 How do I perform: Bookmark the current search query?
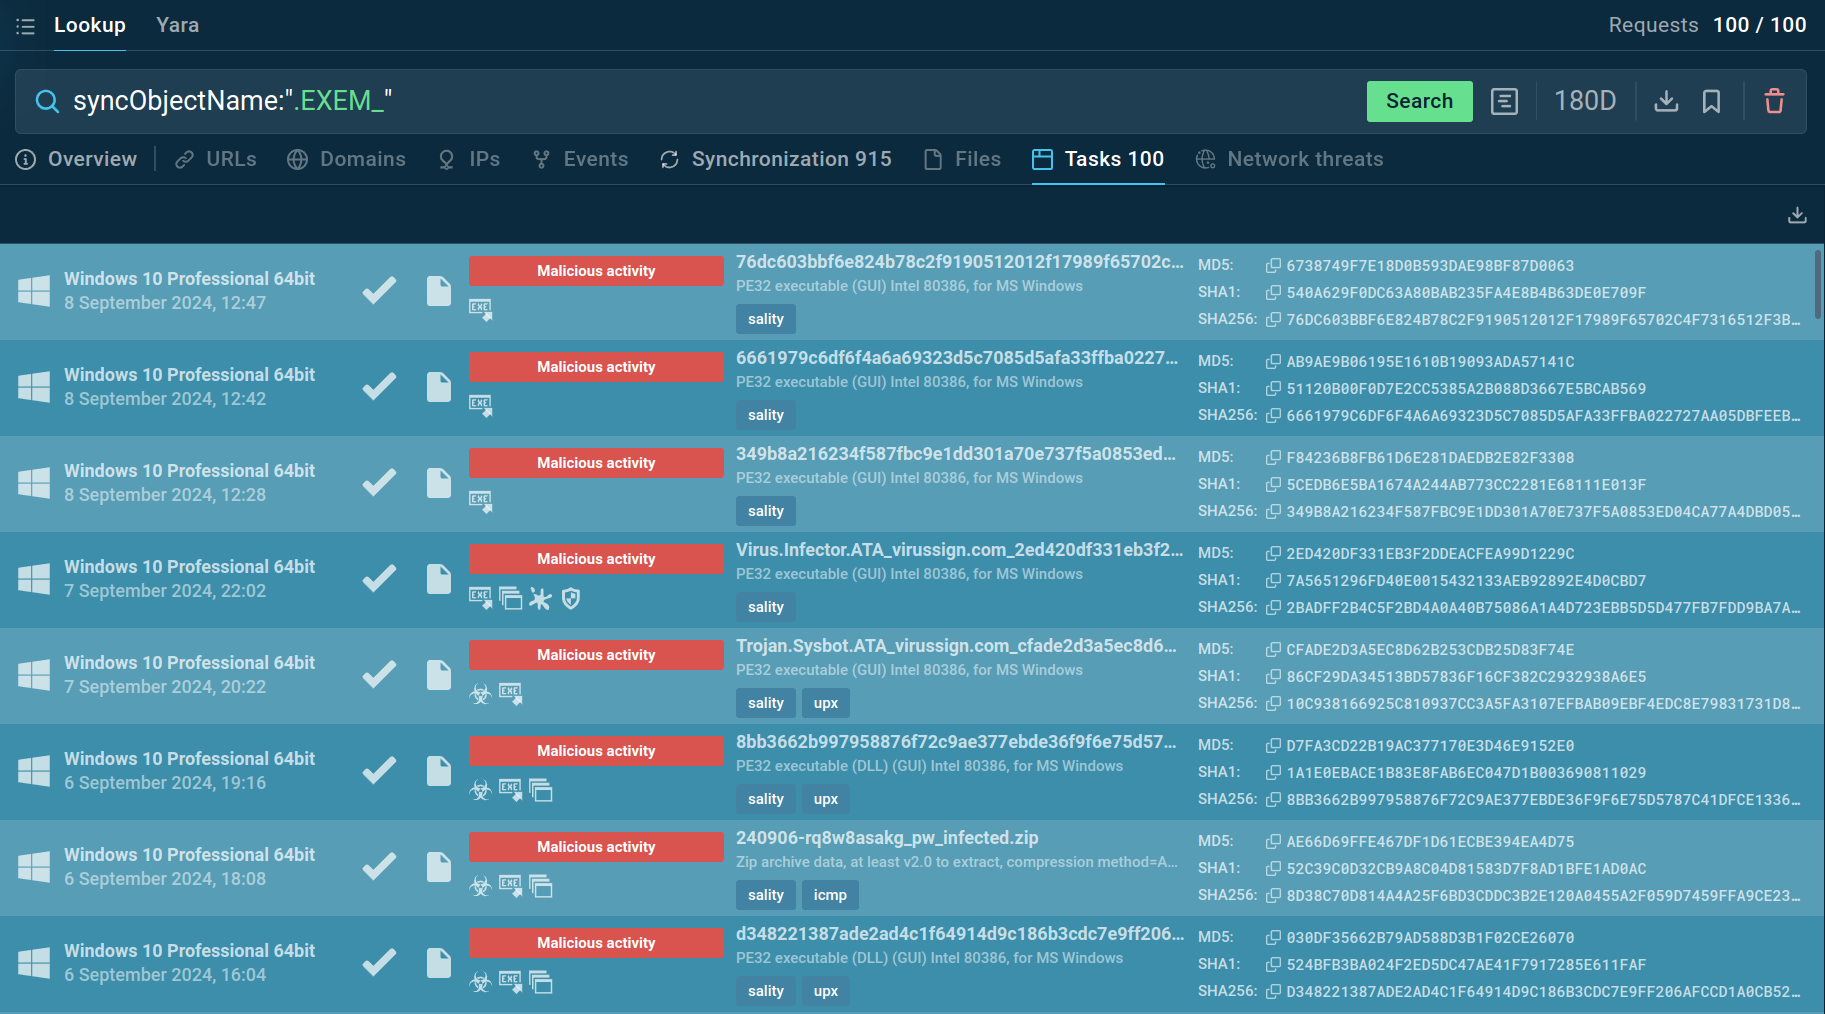(x=1711, y=101)
